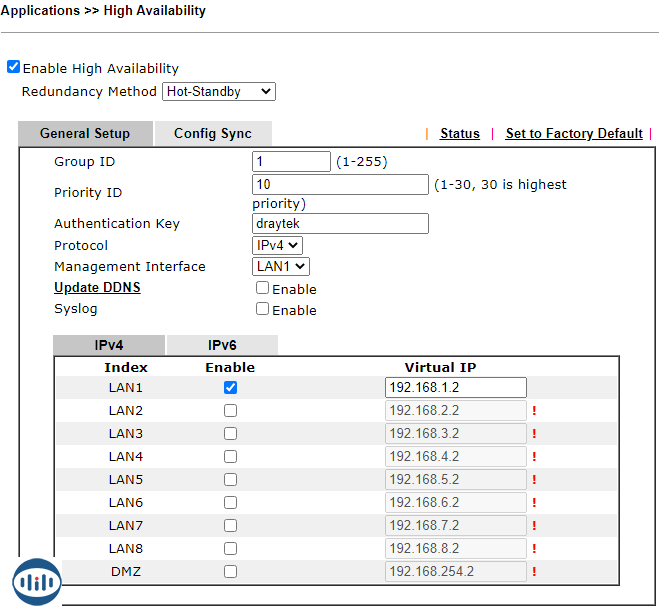Focus the LAN1 Virtual IP field
This screenshot has width=659, height=612.
[455, 388]
